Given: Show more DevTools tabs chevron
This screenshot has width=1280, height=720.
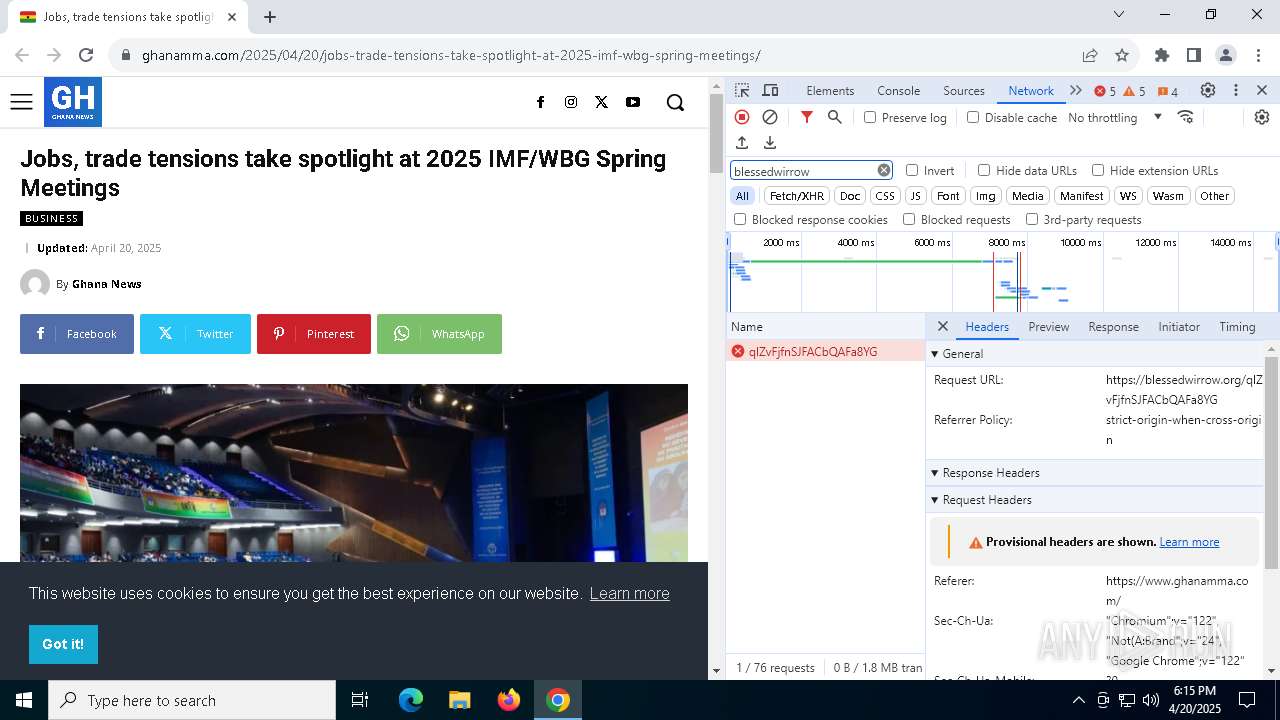Looking at the screenshot, I should (x=1076, y=90).
